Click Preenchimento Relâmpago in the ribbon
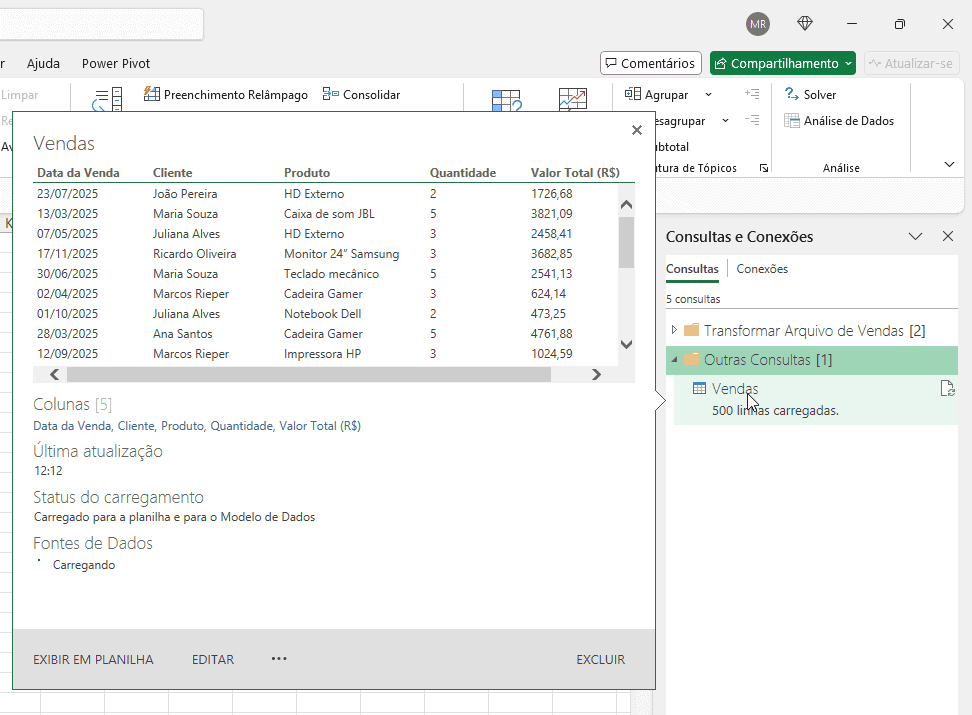The height and width of the screenshot is (715, 972). (x=226, y=95)
